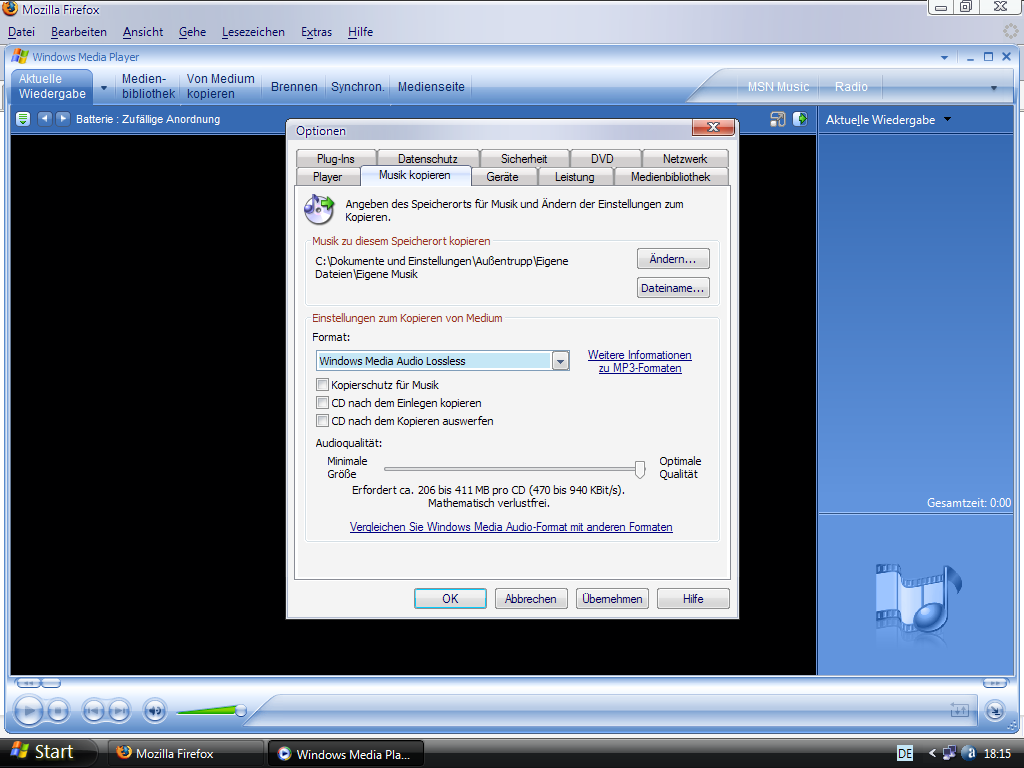
Task: Click the DE language indicator in tray
Action: [x=905, y=754]
